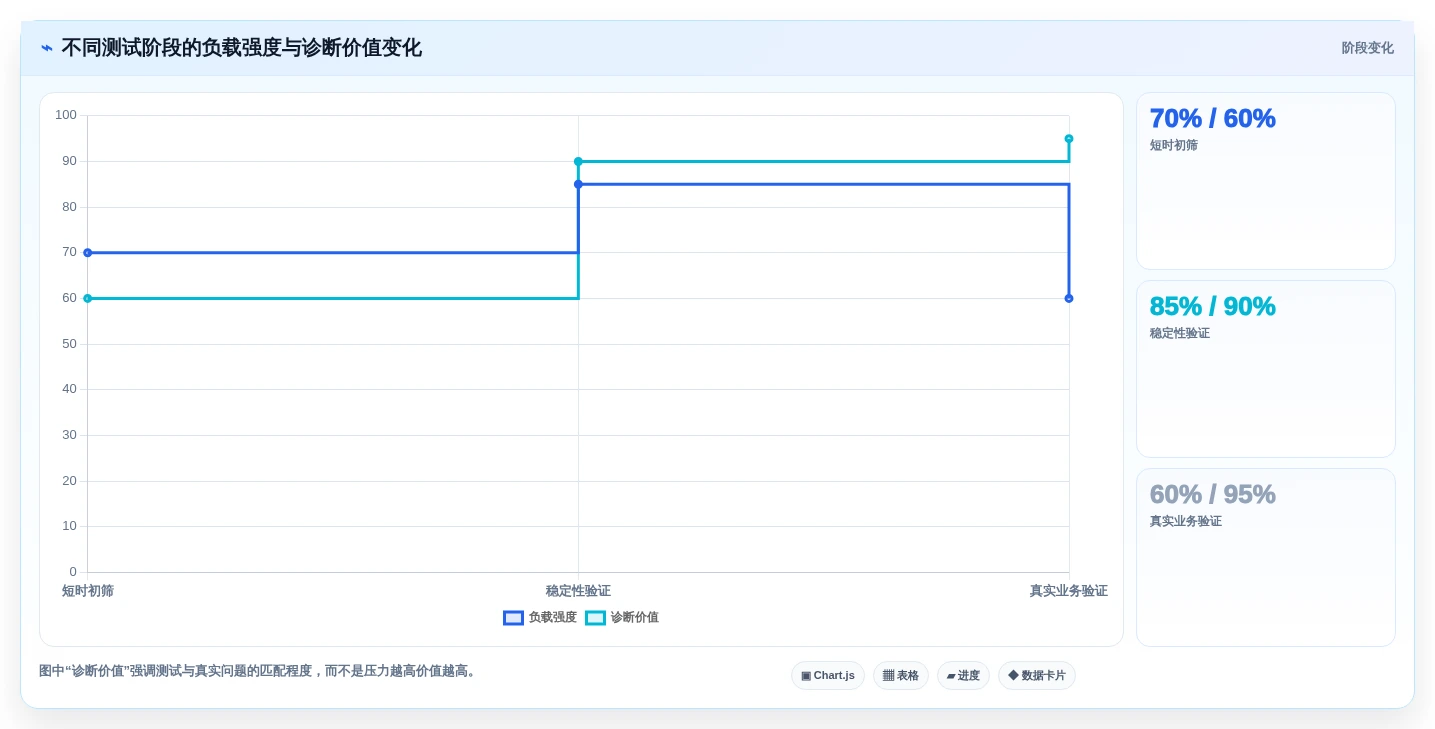Click the 诊断价值 data point at 短时初筛 (60)
The height and width of the screenshot is (729, 1435).
(87, 298)
